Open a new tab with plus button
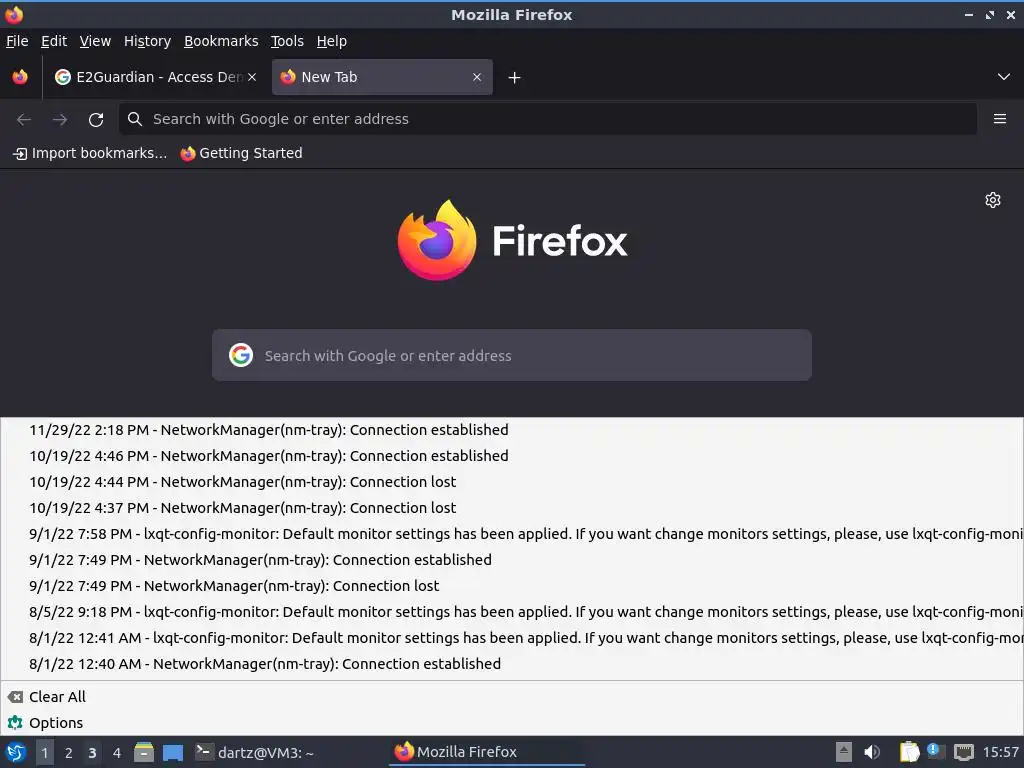 click(515, 78)
